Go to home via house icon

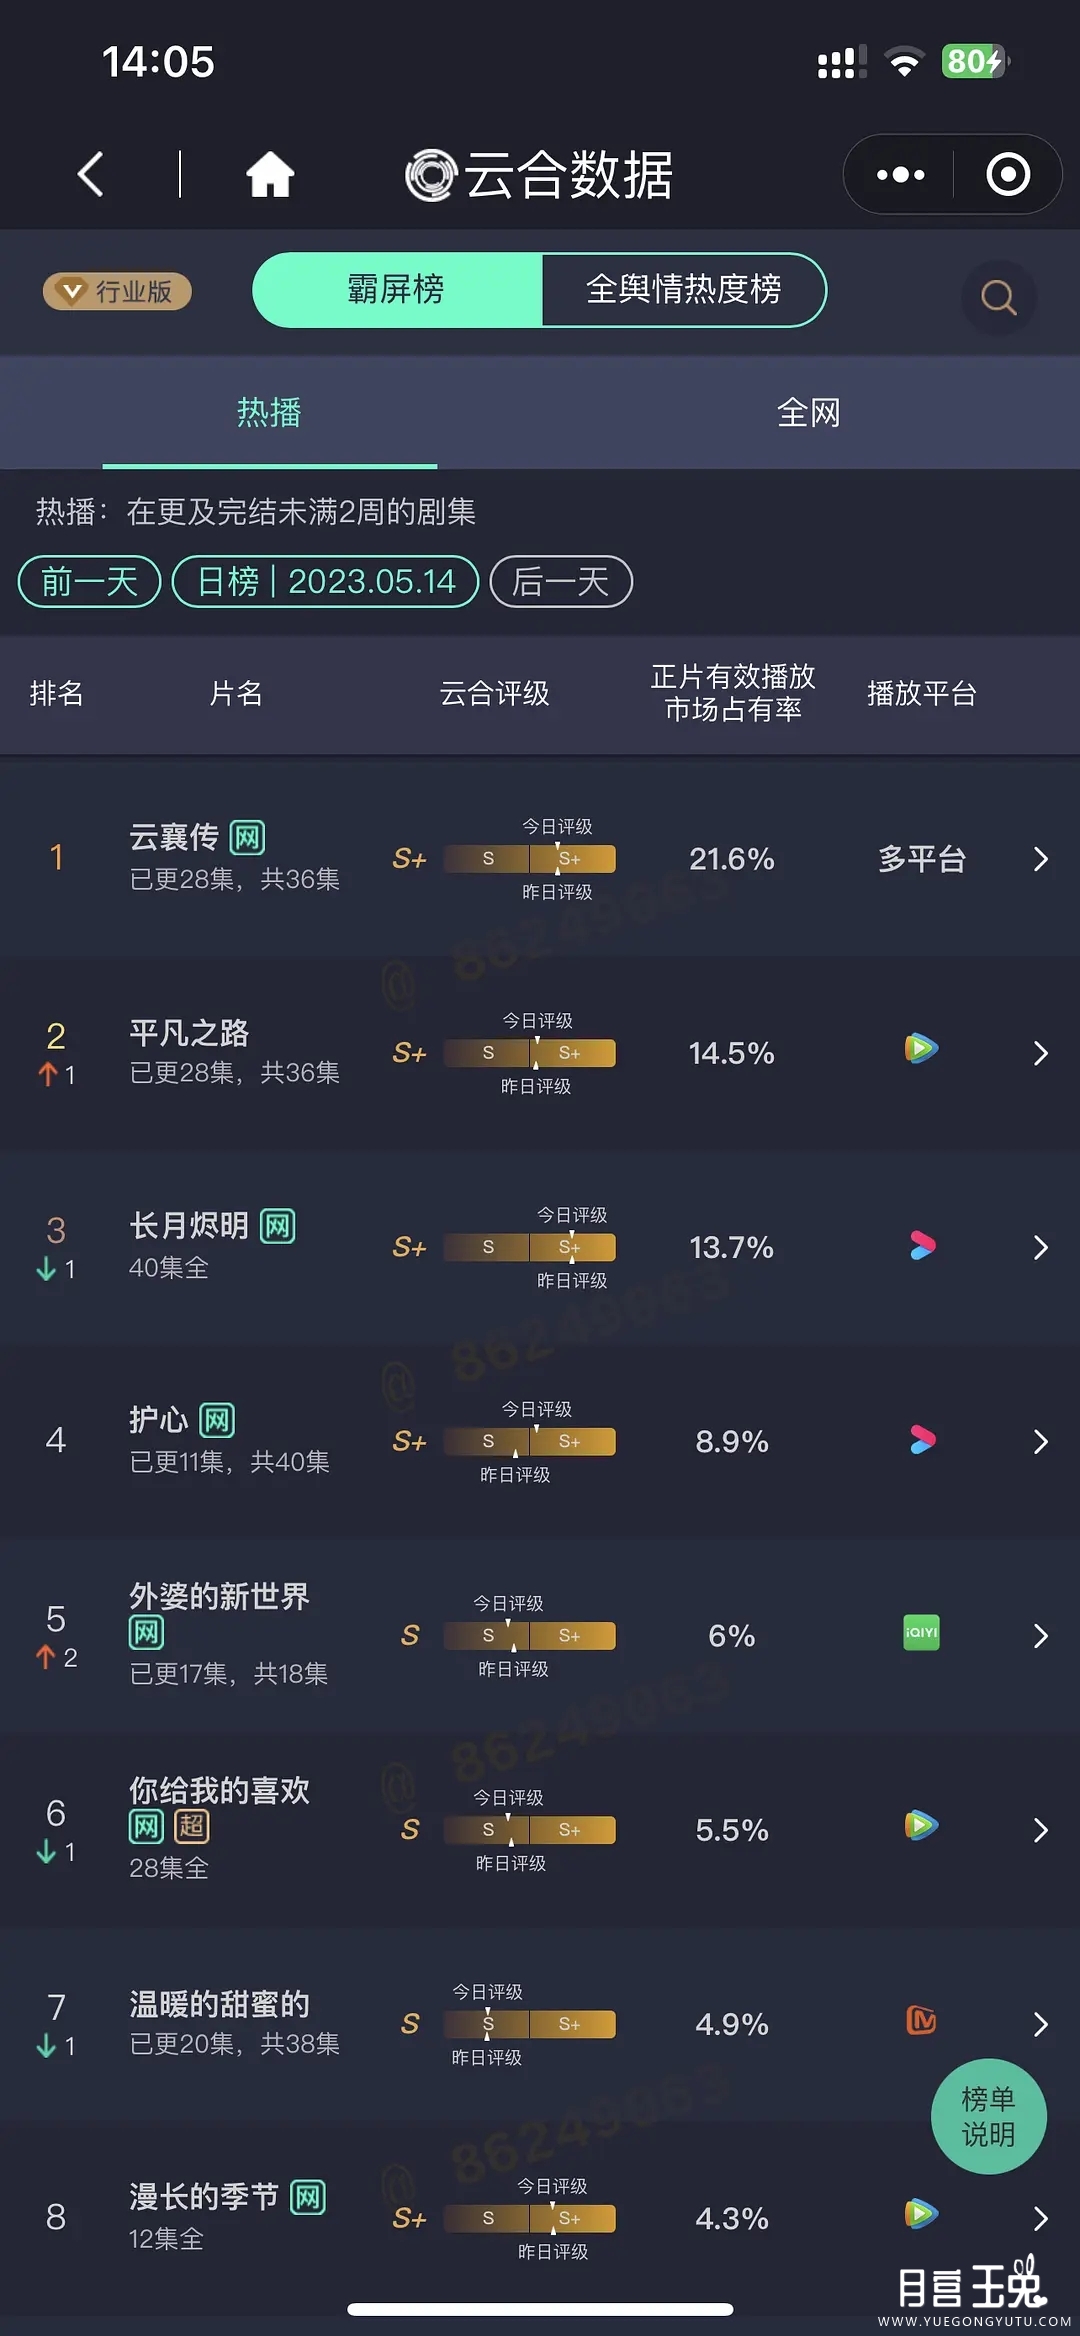[x=270, y=175]
